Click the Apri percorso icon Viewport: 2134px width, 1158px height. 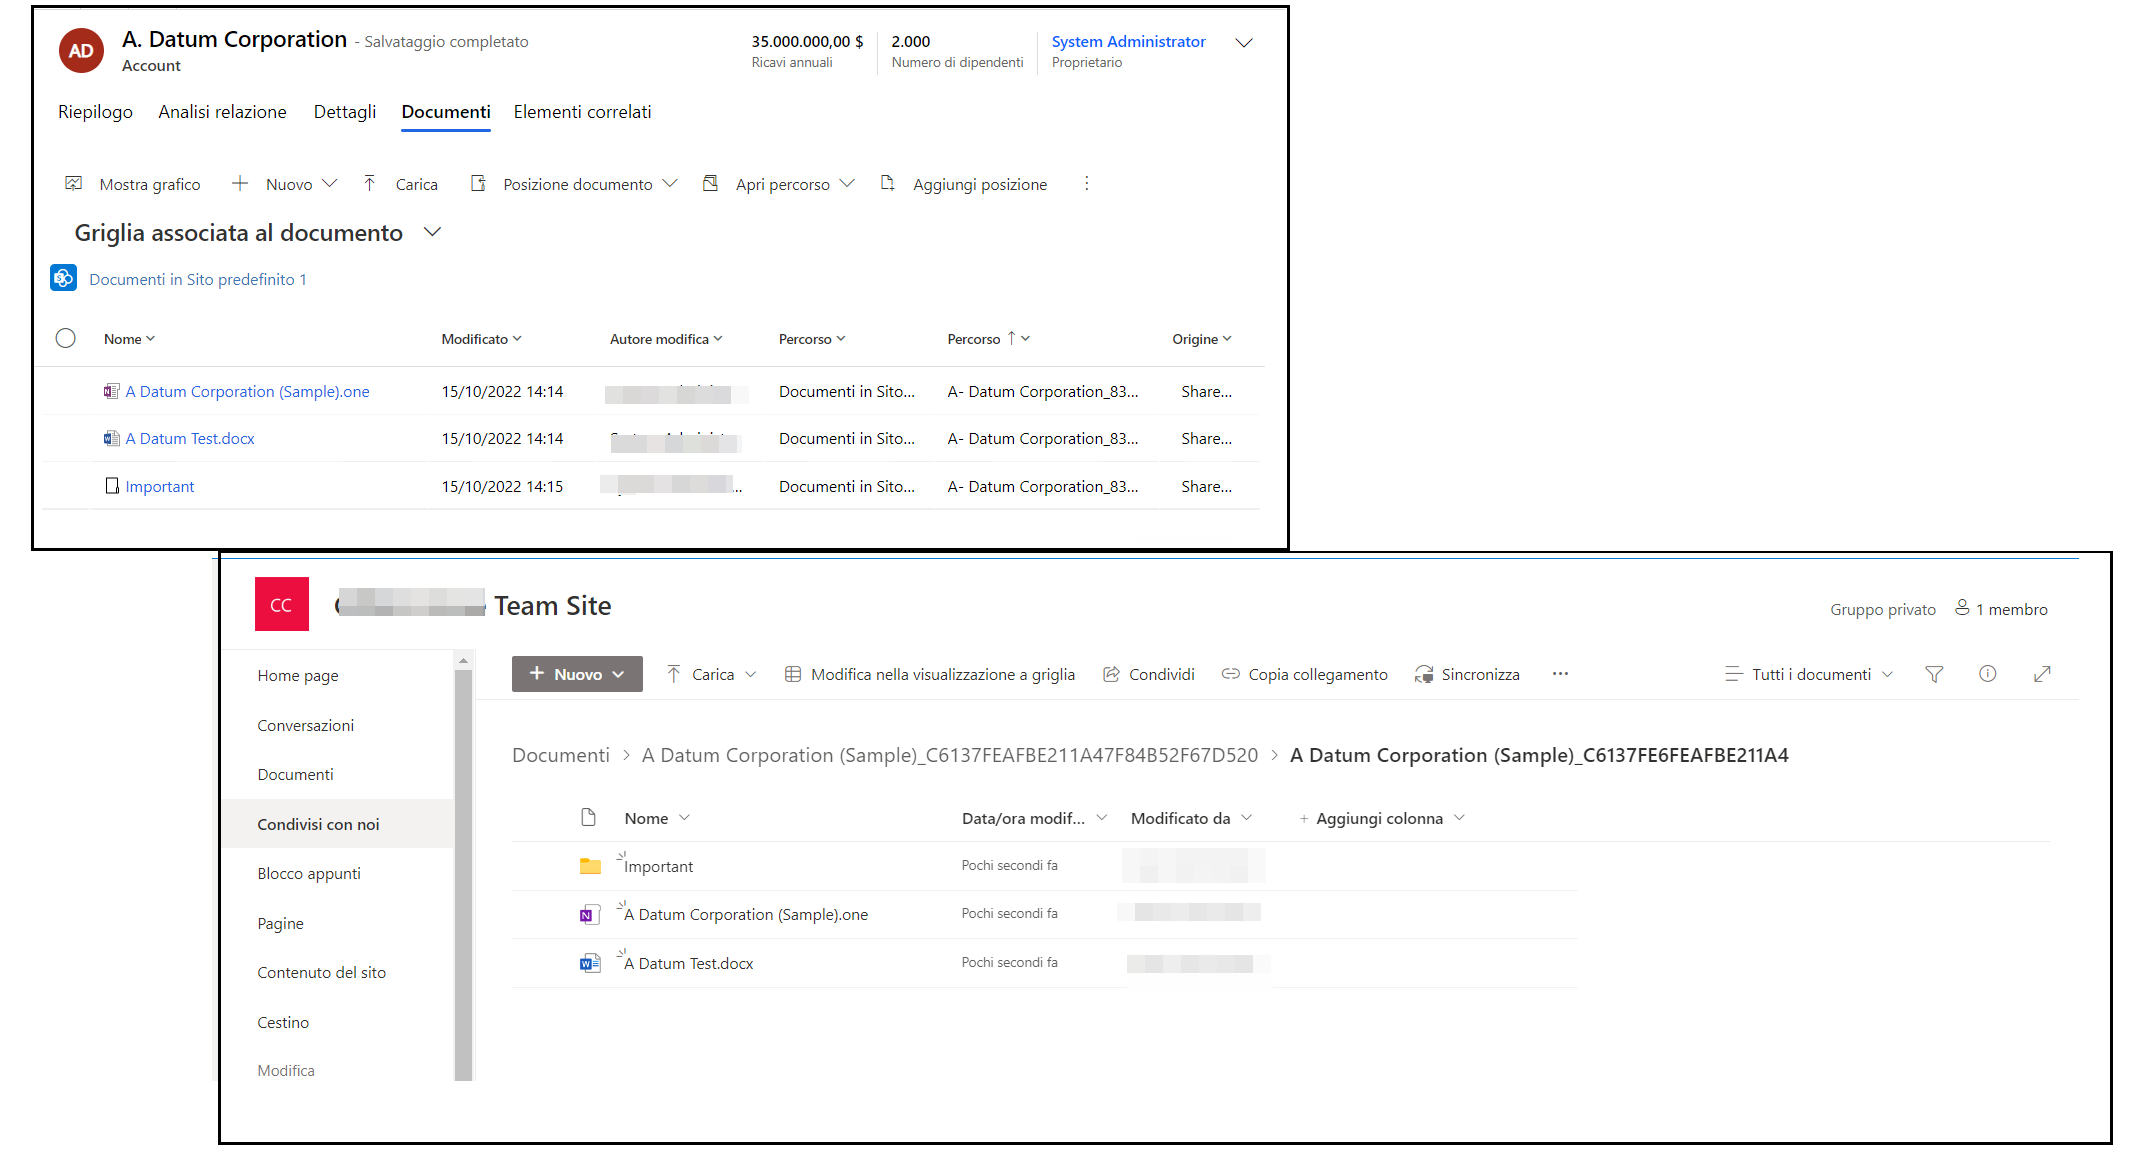pos(710,183)
